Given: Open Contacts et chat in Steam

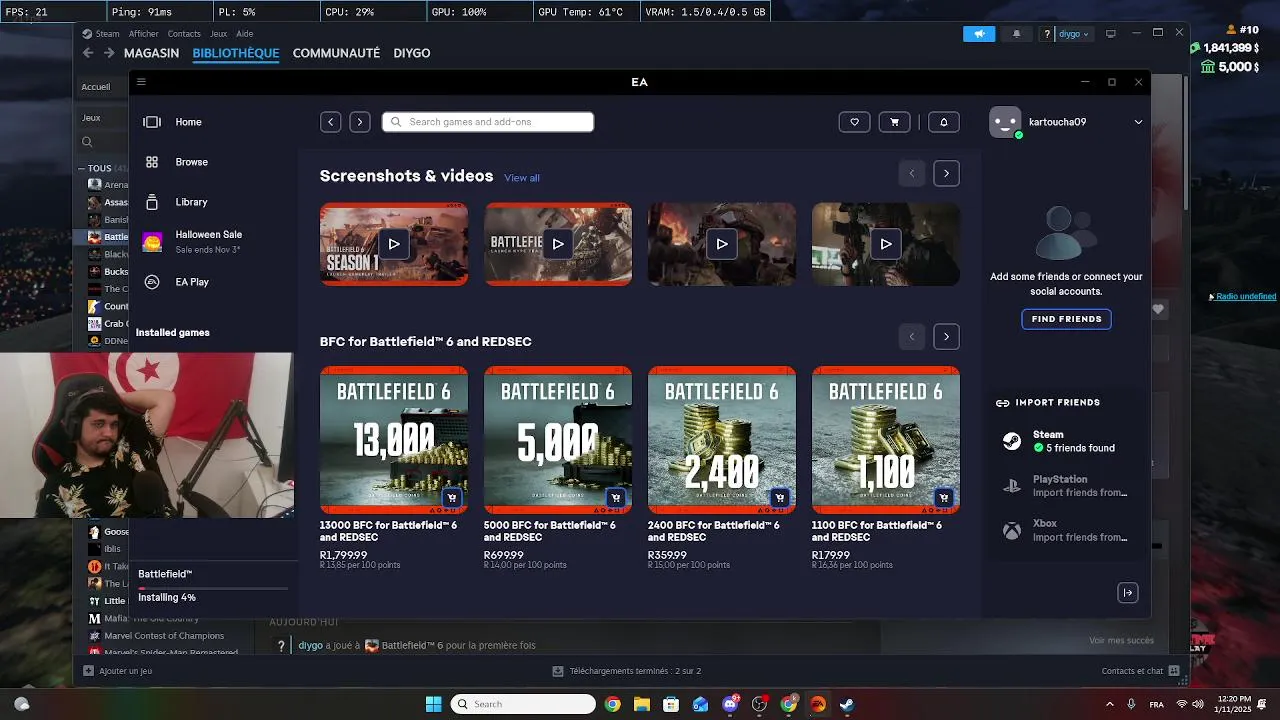Looking at the screenshot, I should point(1140,671).
